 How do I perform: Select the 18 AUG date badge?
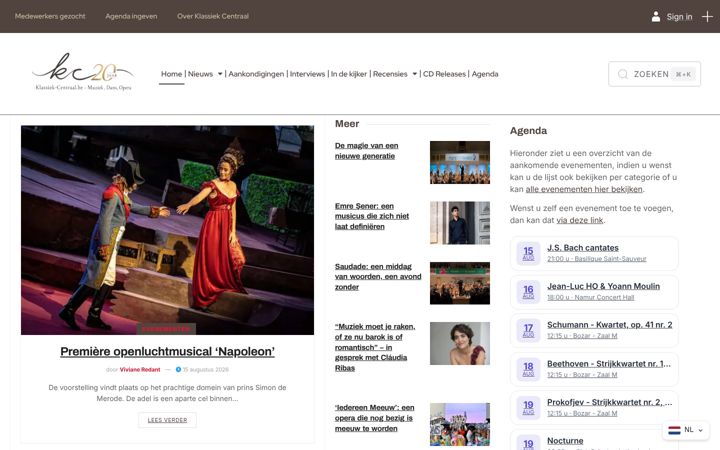[528, 369]
